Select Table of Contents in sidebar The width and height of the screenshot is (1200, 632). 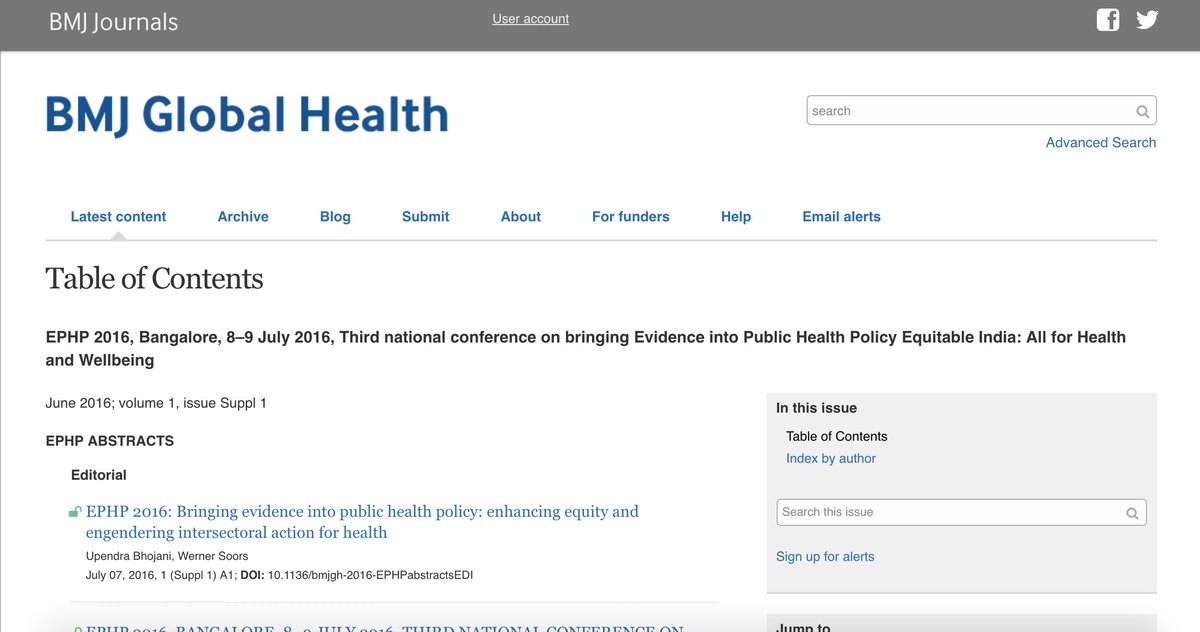click(x=837, y=436)
